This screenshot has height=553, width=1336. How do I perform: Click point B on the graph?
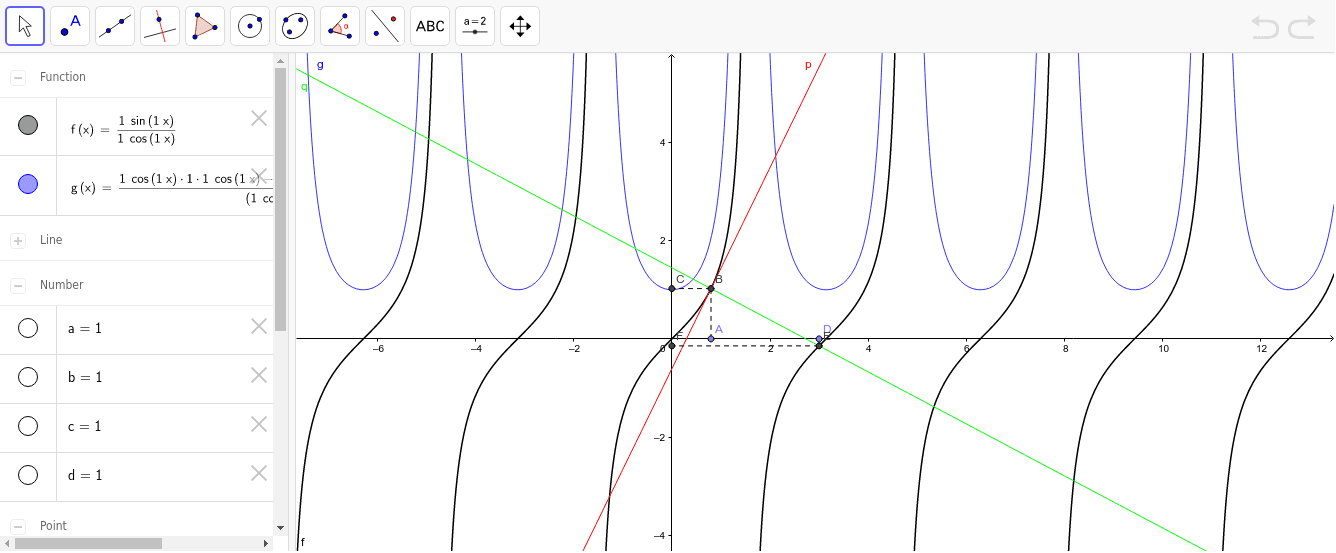pyautogui.click(x=711, y=288)
